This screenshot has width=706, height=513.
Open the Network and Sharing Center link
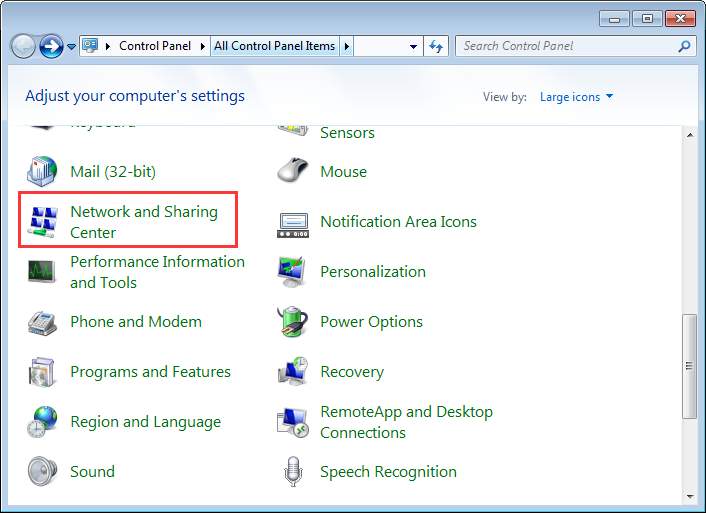tap(144, 222)
